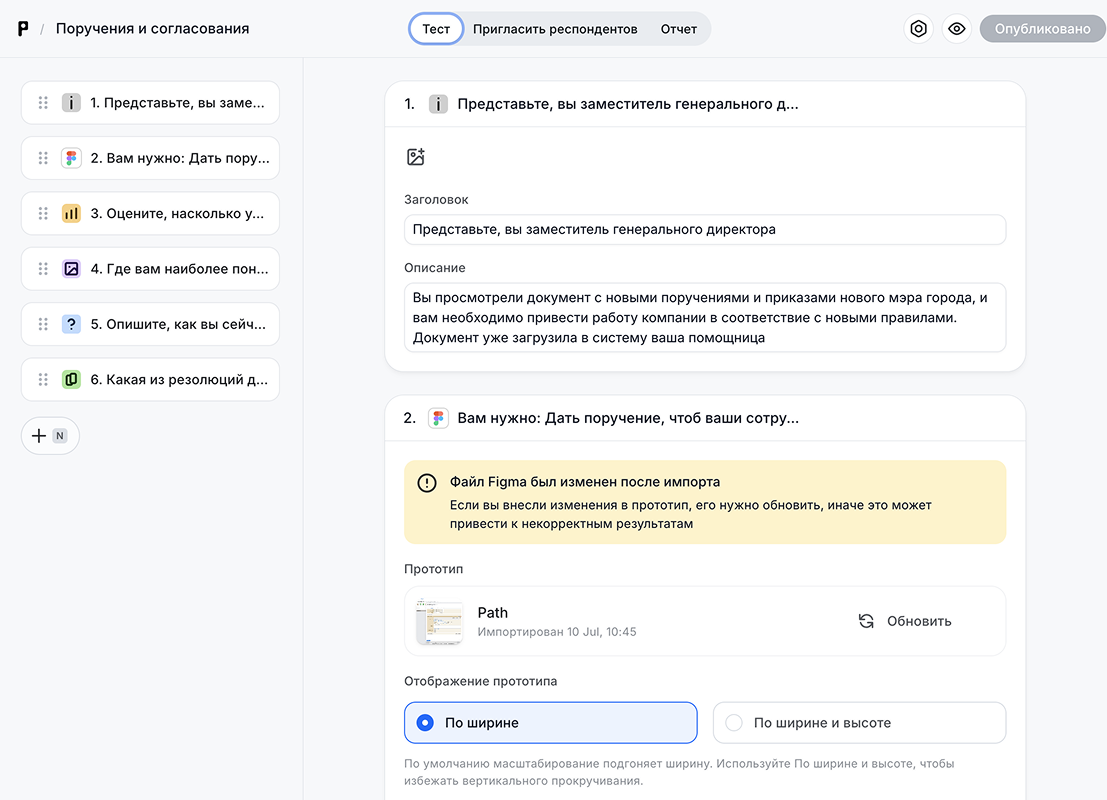The image size is (1107, 800).
Task: Select the "По ширине и высоте" radio option
Action: (734, 723)
